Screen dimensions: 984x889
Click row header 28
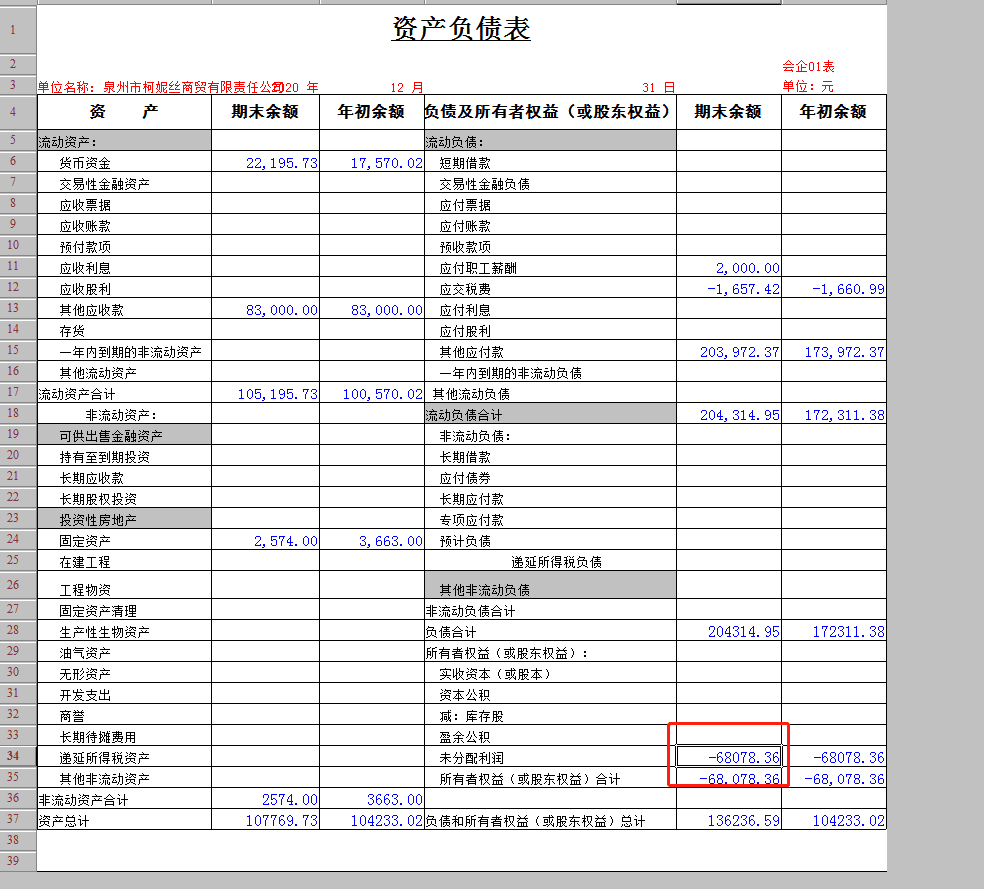click(13, 630)
